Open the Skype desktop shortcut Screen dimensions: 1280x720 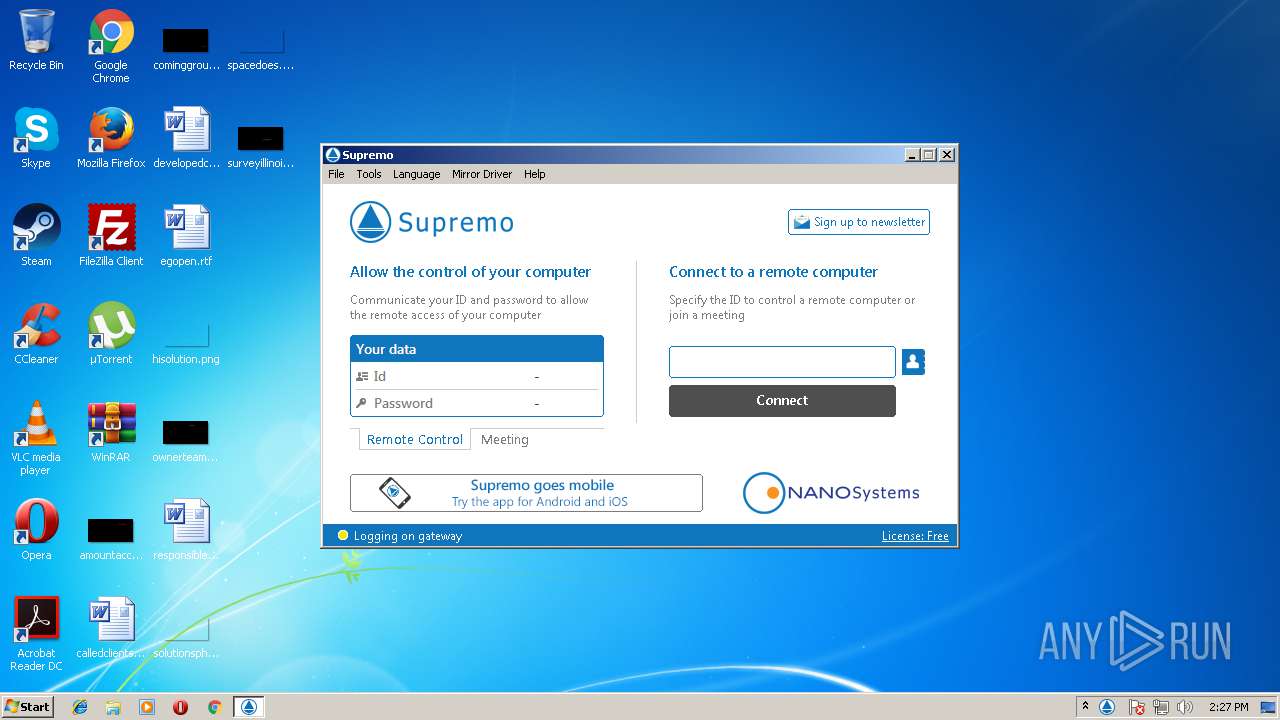(x=36, y=138)
